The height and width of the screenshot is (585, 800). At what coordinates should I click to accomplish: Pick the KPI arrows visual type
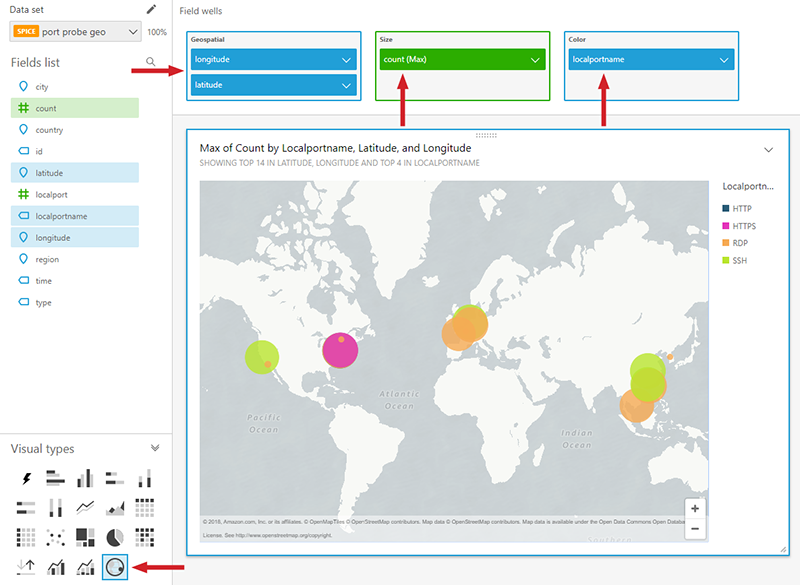pos(26,567)
